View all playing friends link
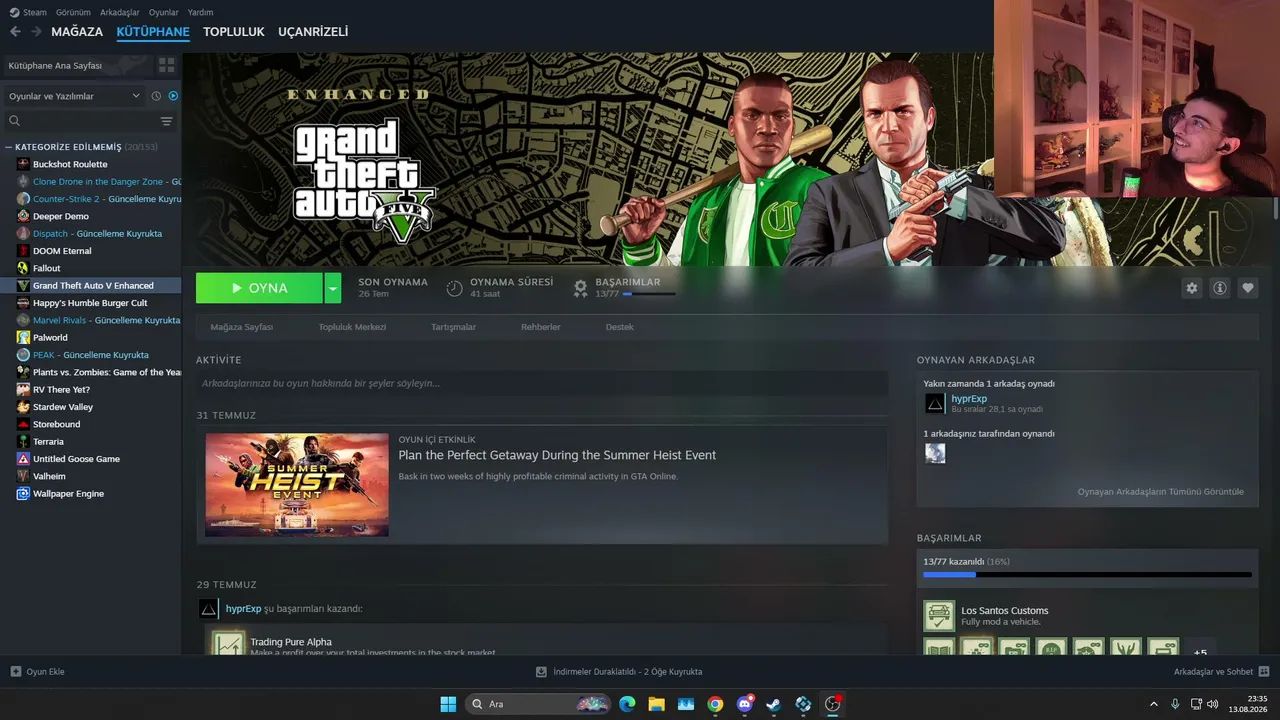1280x720 pixels. click(x=1161, y=492)
